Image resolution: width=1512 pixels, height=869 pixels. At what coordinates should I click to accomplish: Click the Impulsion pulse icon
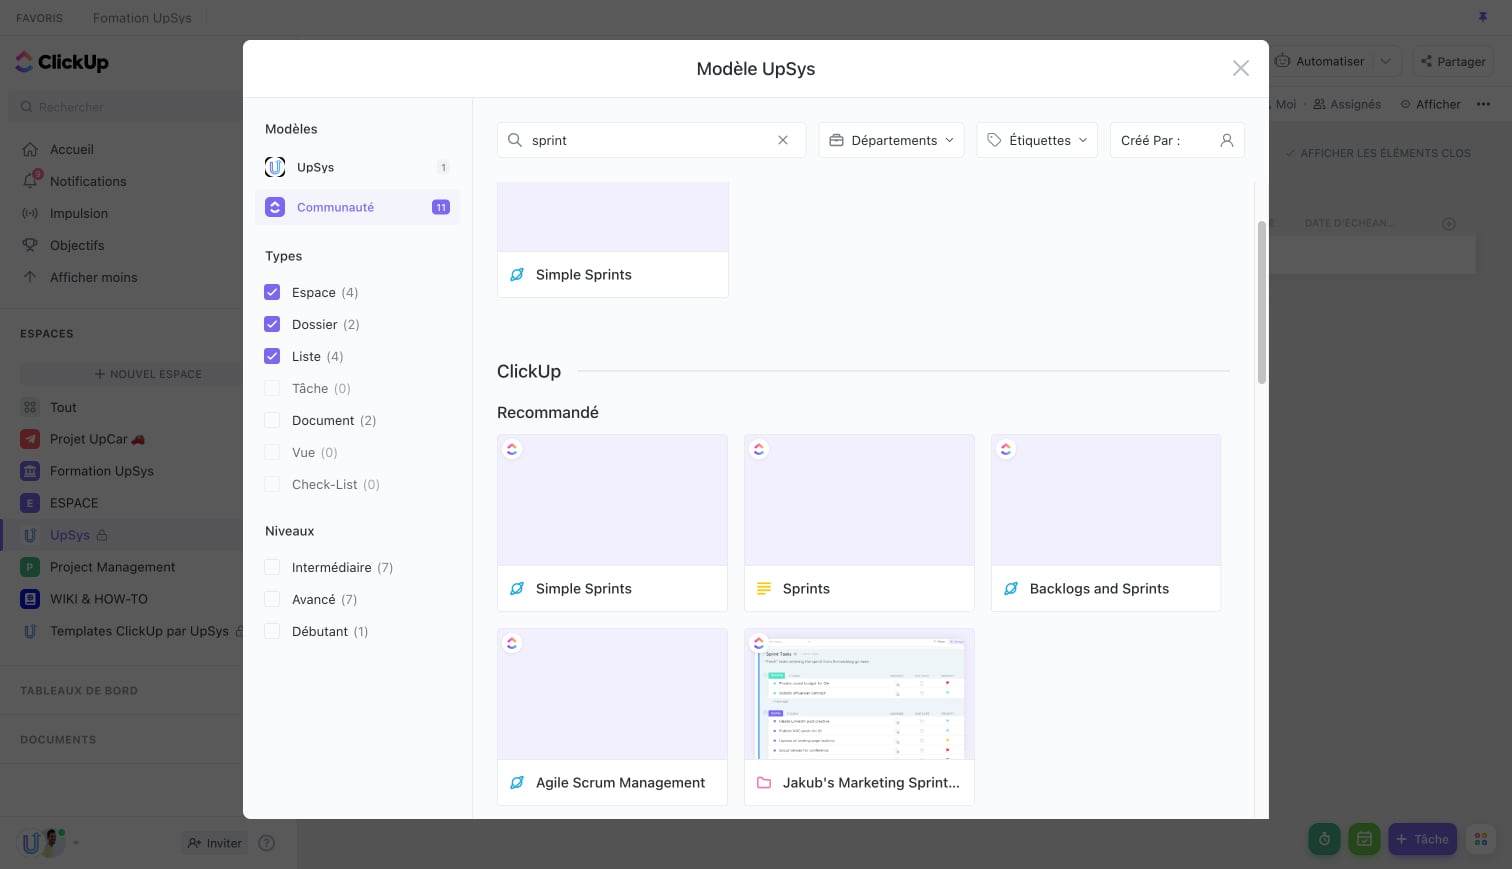pyautogui.click(x=30, y=213)
